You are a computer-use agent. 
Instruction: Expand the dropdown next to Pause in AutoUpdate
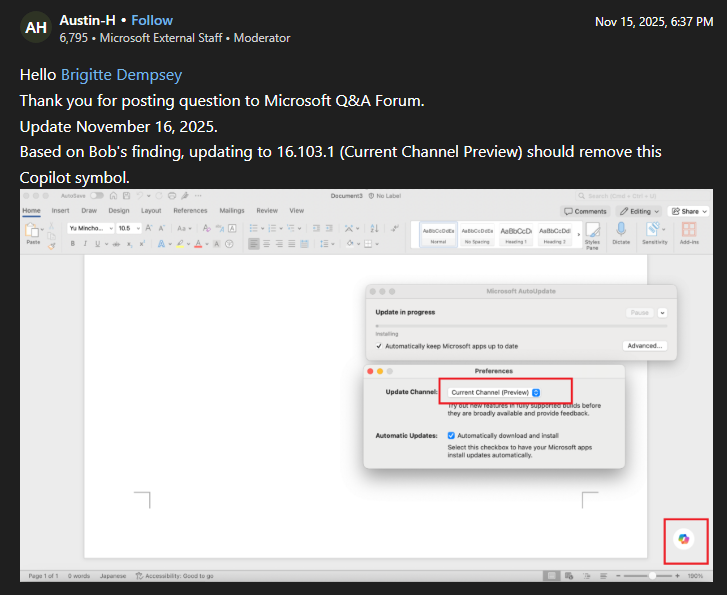pyautogui.click(x=663, y=313)
